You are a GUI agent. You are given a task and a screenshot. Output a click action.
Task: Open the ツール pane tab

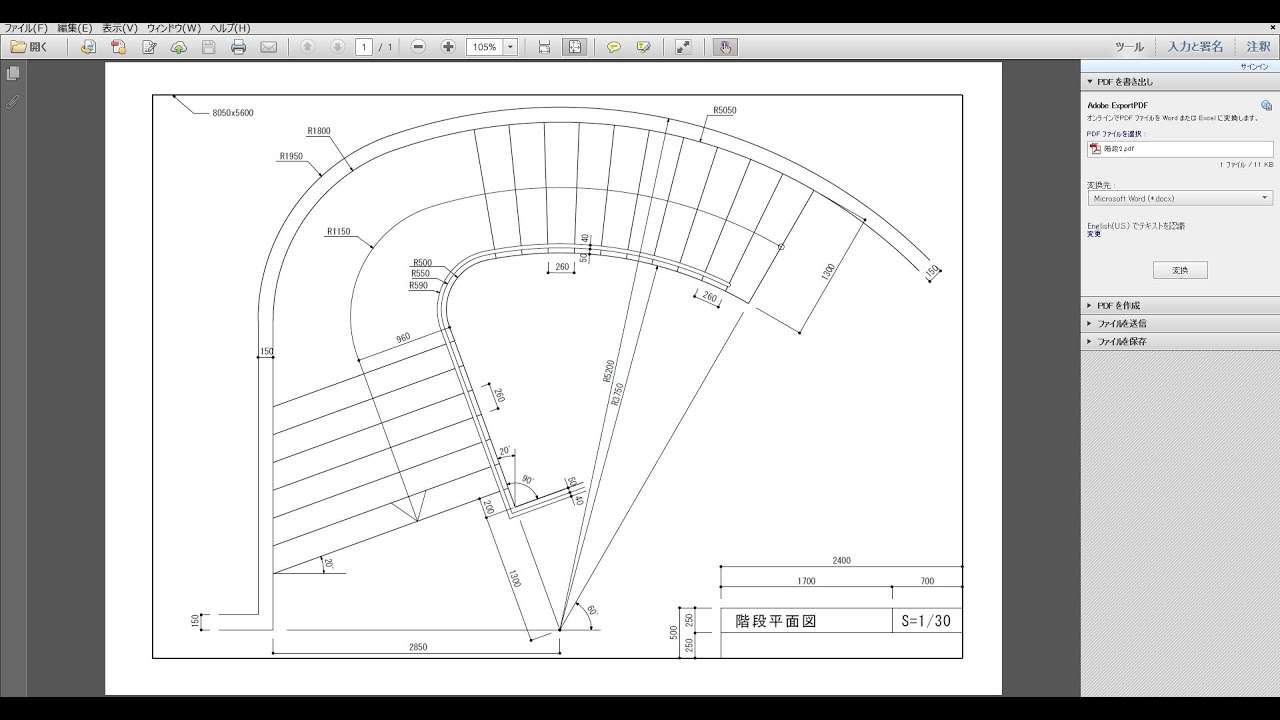[x=1129, y=47]
